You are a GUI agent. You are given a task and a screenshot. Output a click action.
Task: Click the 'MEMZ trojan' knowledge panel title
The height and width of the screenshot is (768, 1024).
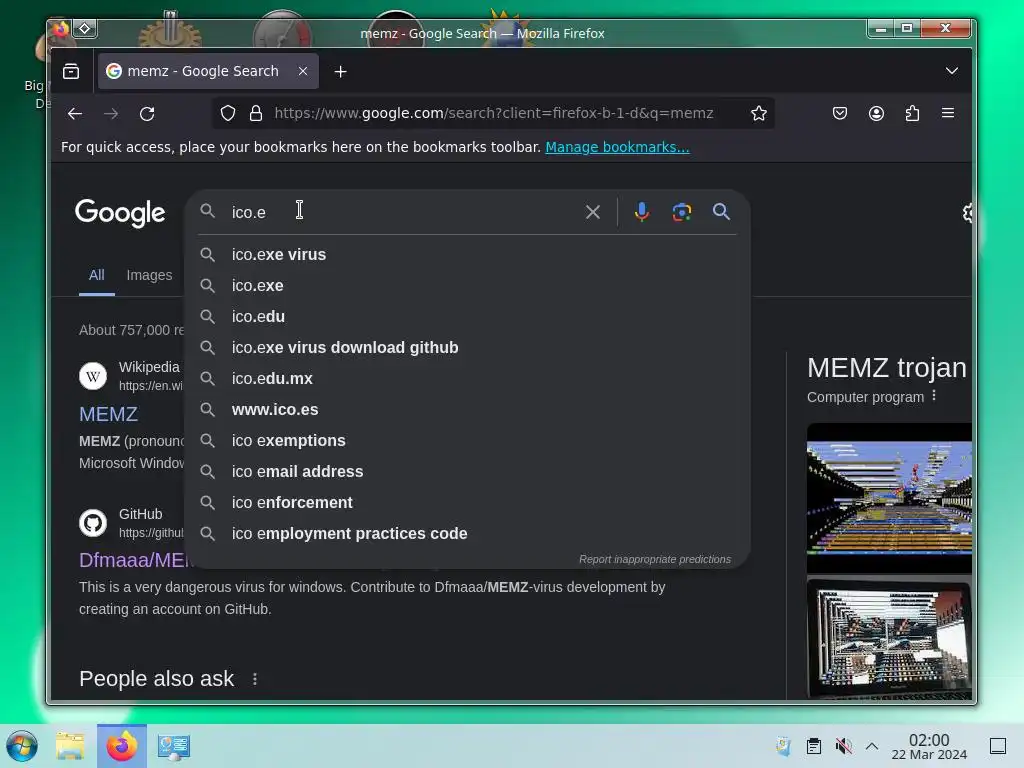click(886, 368)
